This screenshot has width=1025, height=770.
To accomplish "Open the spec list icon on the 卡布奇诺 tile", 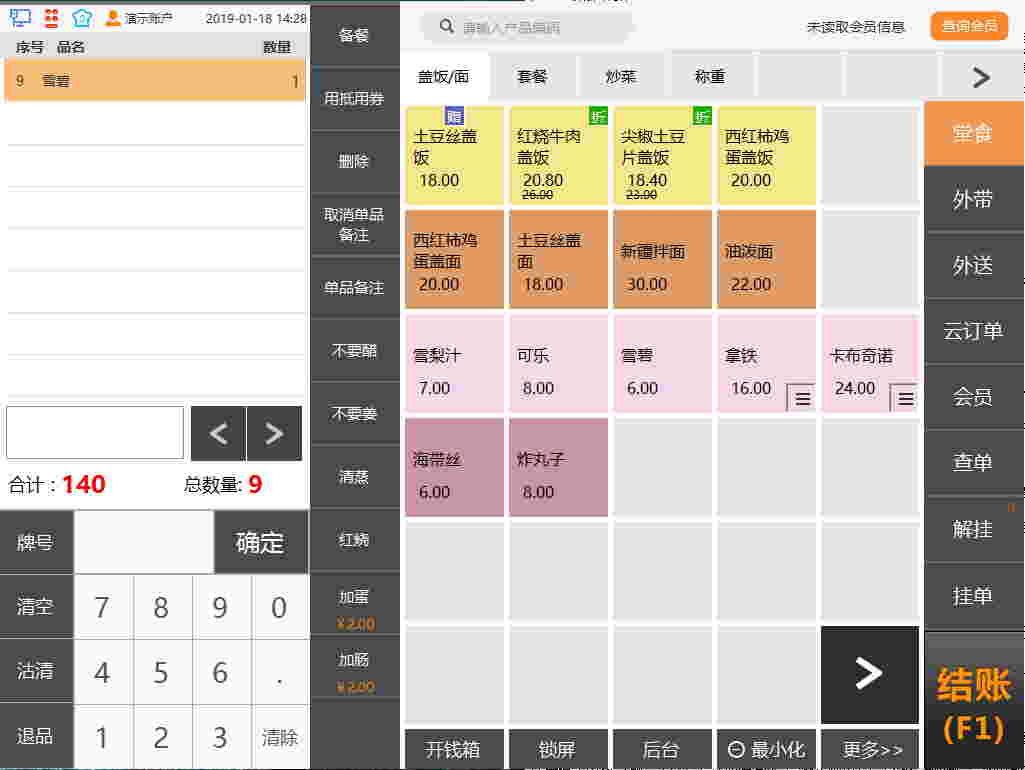I will (x=905, y=398).
